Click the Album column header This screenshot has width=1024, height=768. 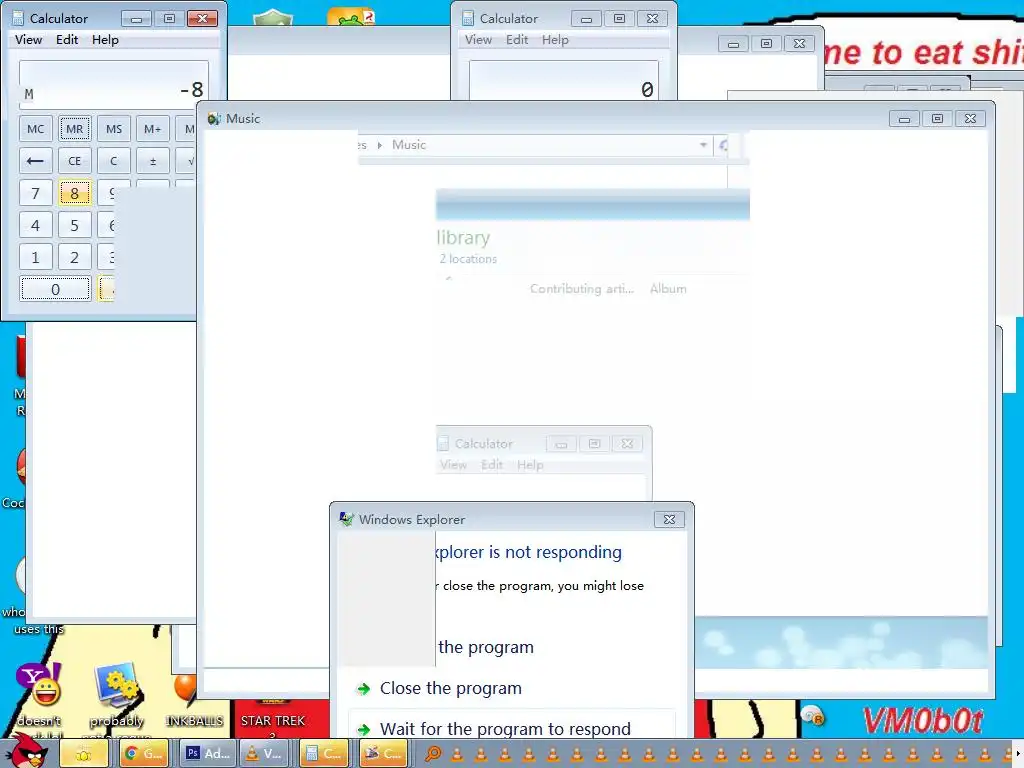667,289
